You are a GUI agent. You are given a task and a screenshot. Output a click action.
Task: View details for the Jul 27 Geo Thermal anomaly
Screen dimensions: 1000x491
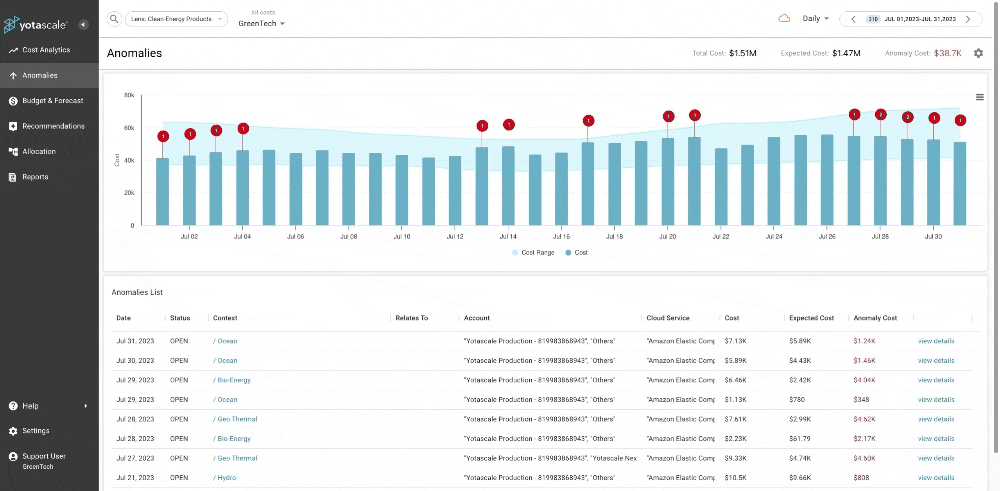pyautogui.click(x=936, y=458)
